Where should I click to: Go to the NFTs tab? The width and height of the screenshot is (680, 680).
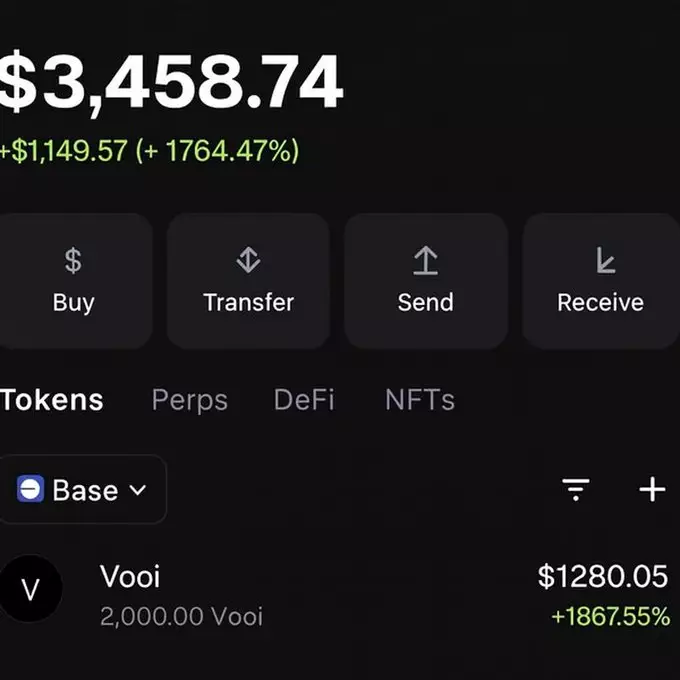pos(420,400)
